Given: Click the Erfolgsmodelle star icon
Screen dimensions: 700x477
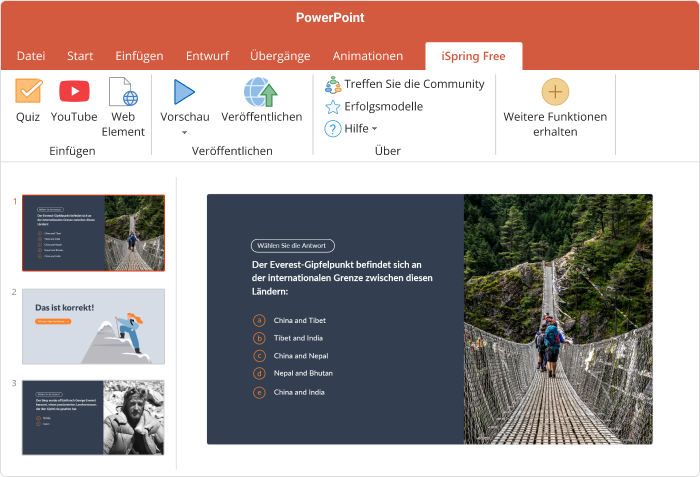Looking at the screenshot, I should (333, 106).
